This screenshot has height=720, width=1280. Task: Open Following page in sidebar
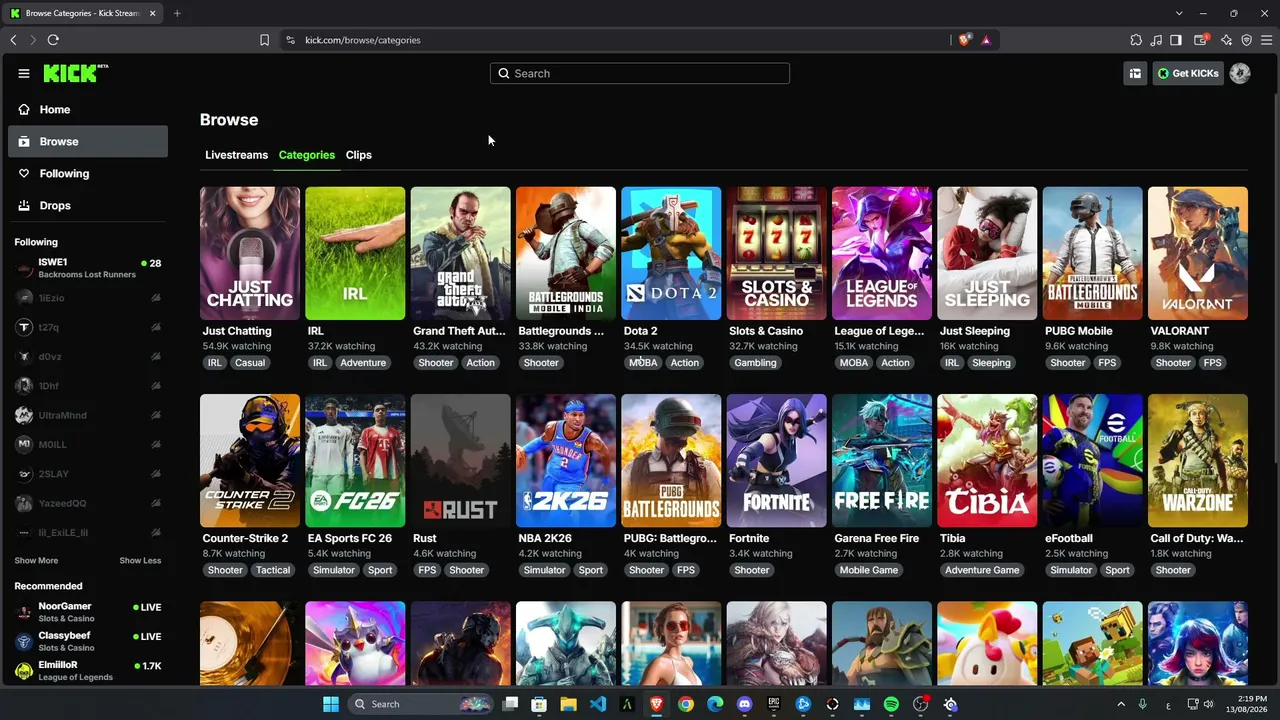tap(88, 174)
